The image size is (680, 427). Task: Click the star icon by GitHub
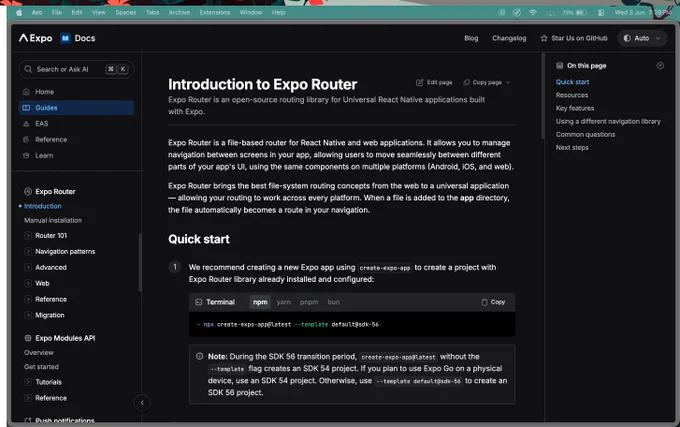544,39
